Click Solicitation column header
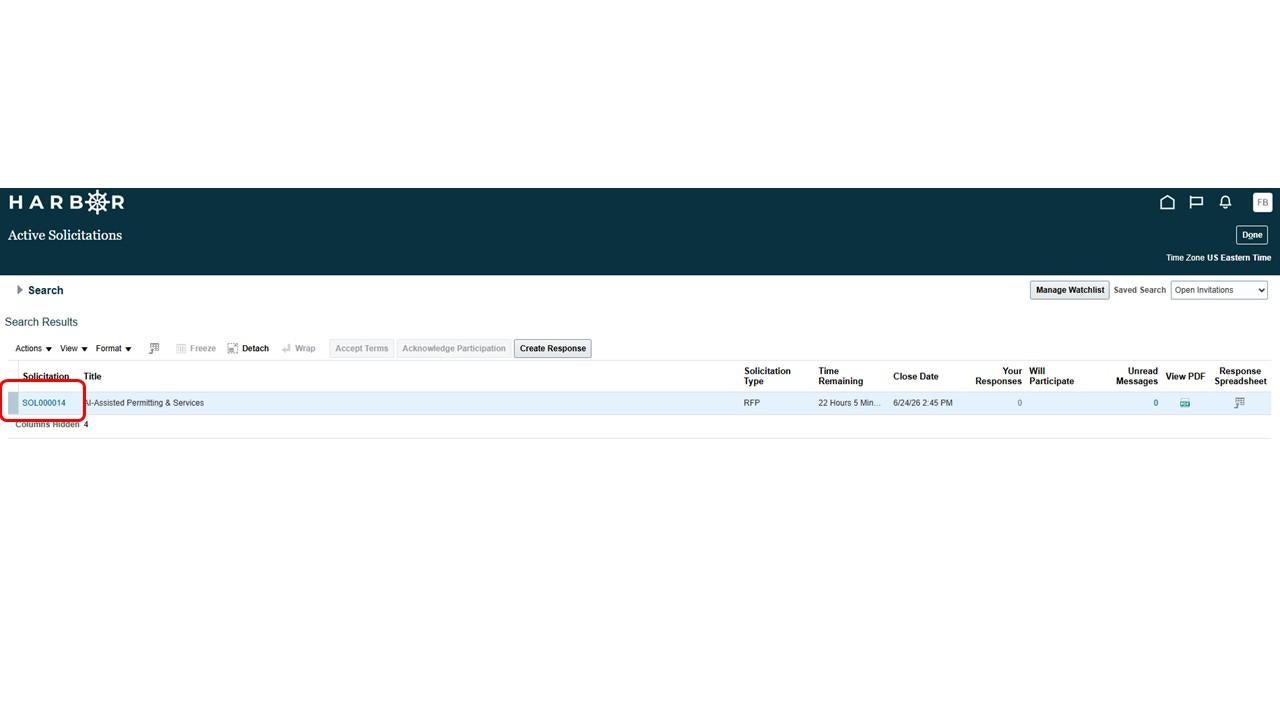Screen dimensions: 1280x720 pyautogui.click(x=46, y=376)
